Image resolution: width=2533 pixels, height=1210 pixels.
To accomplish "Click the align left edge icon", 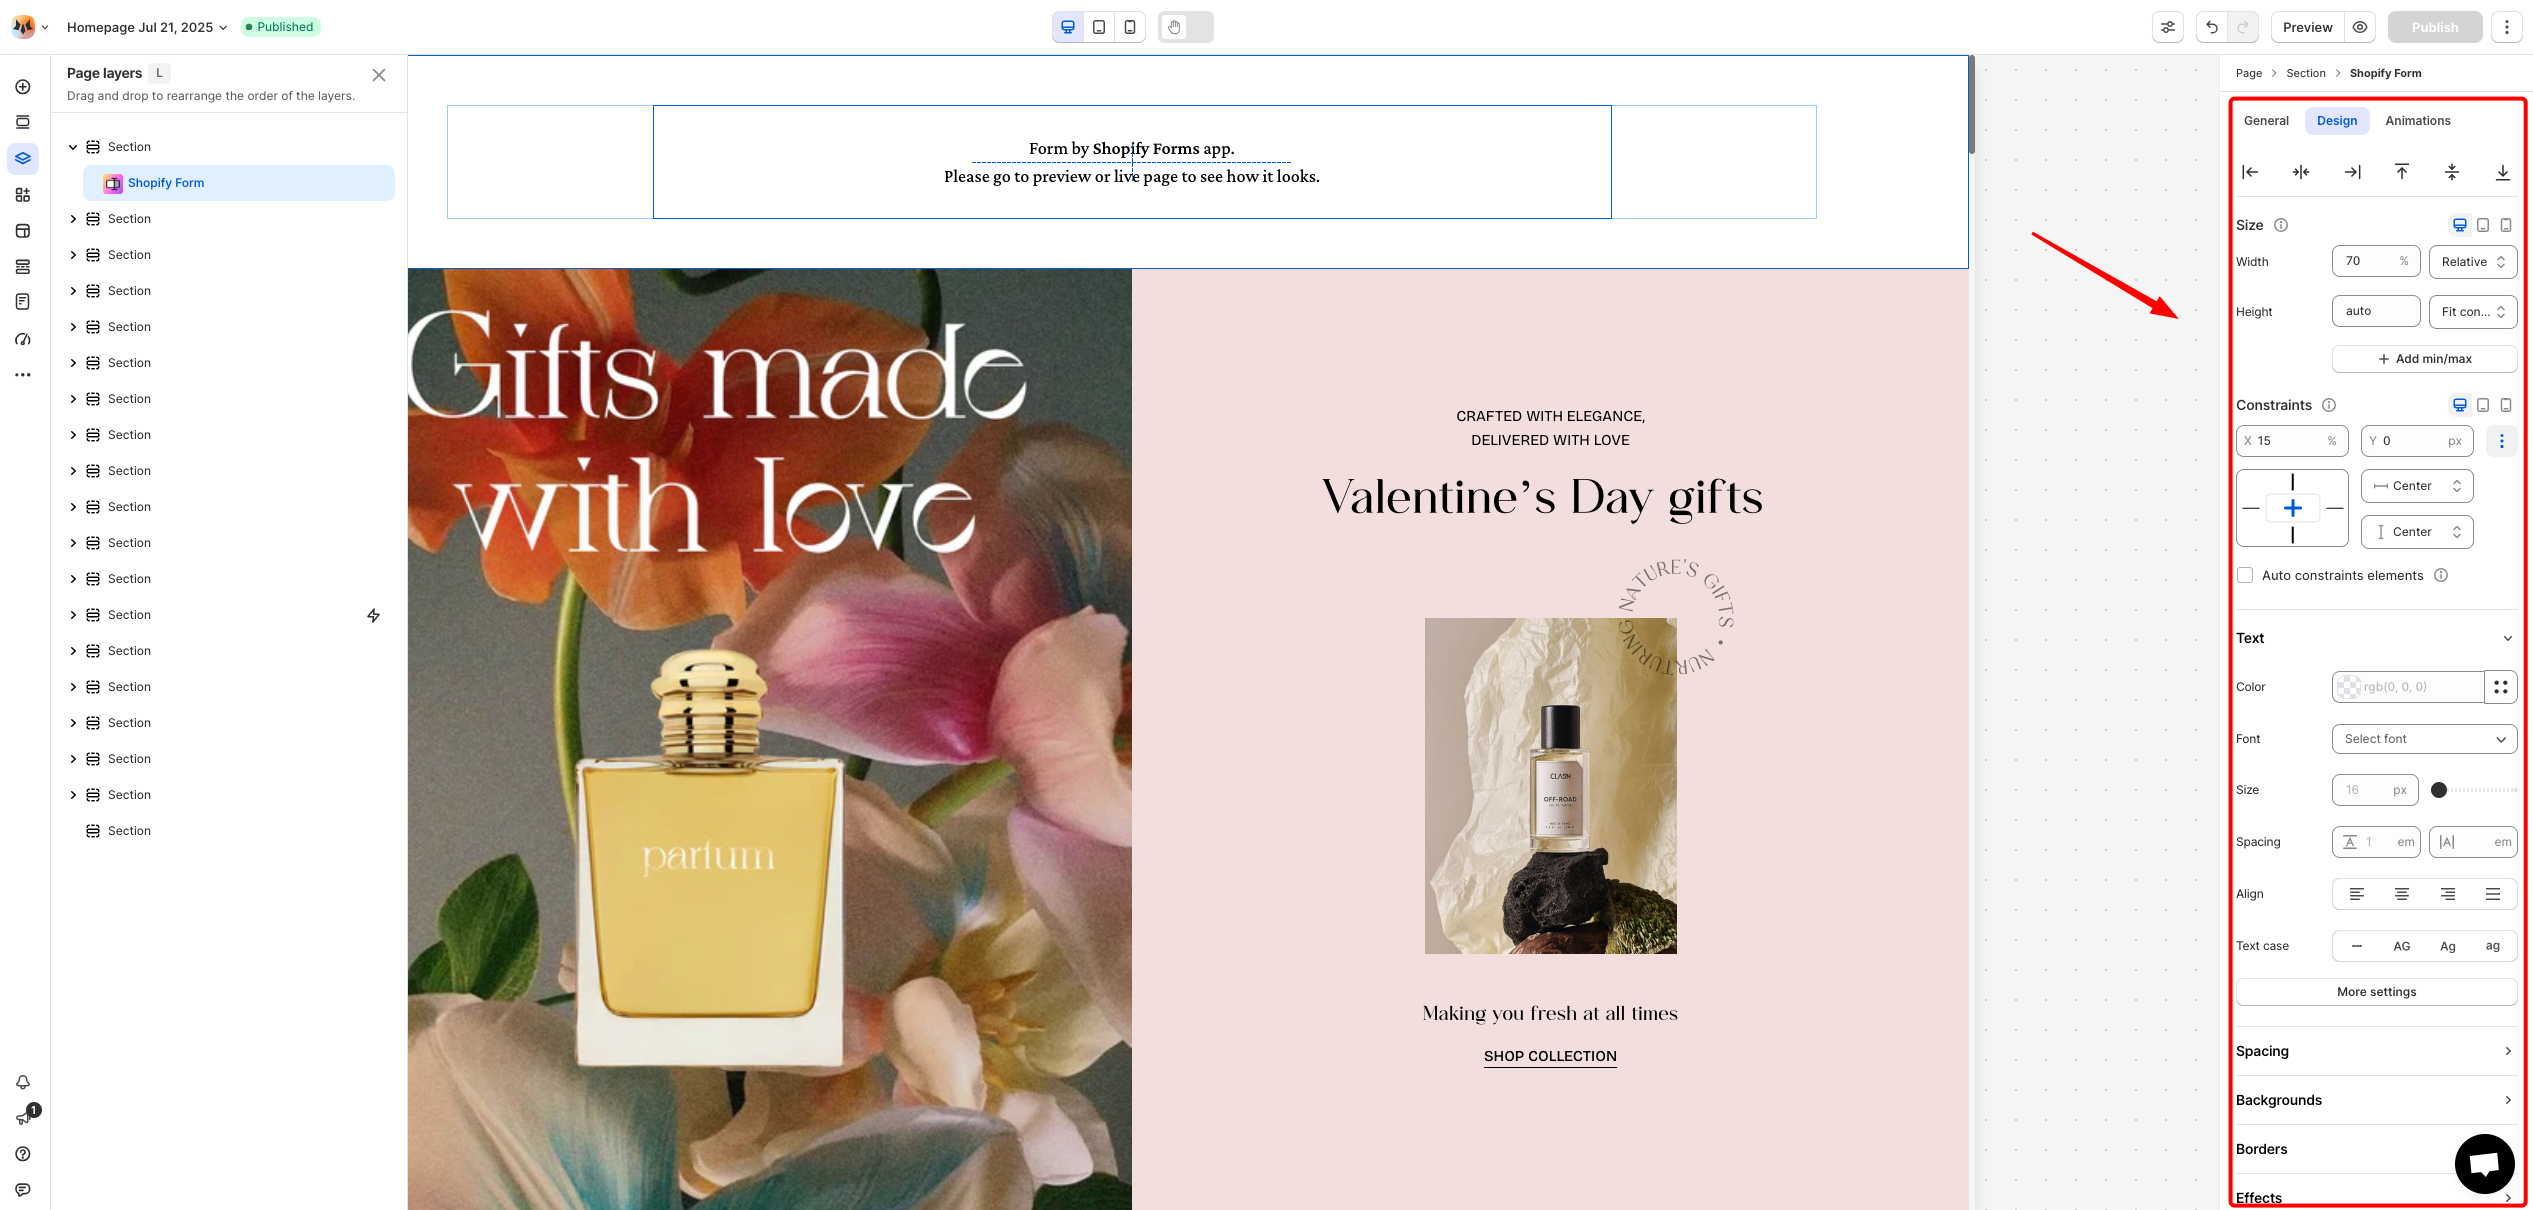I will tap(2250, 172).
